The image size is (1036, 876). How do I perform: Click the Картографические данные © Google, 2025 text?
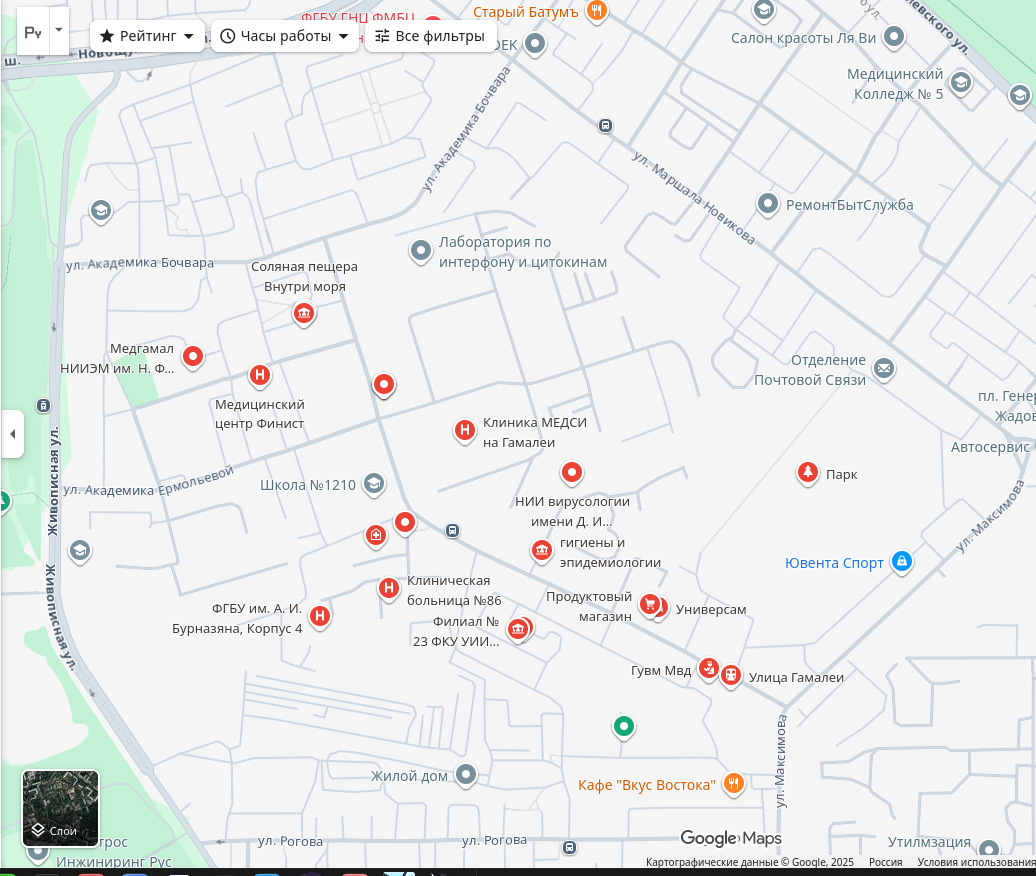tap(749, 862)
